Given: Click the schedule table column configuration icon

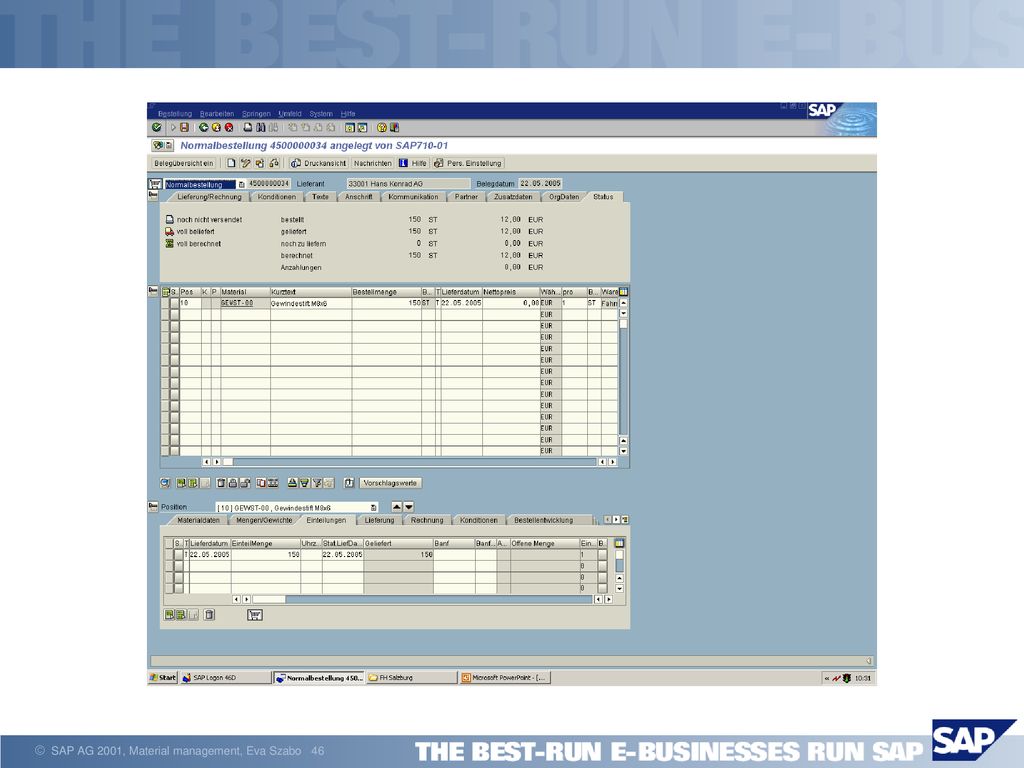Looking at the screenshot, I should (619, 543).
